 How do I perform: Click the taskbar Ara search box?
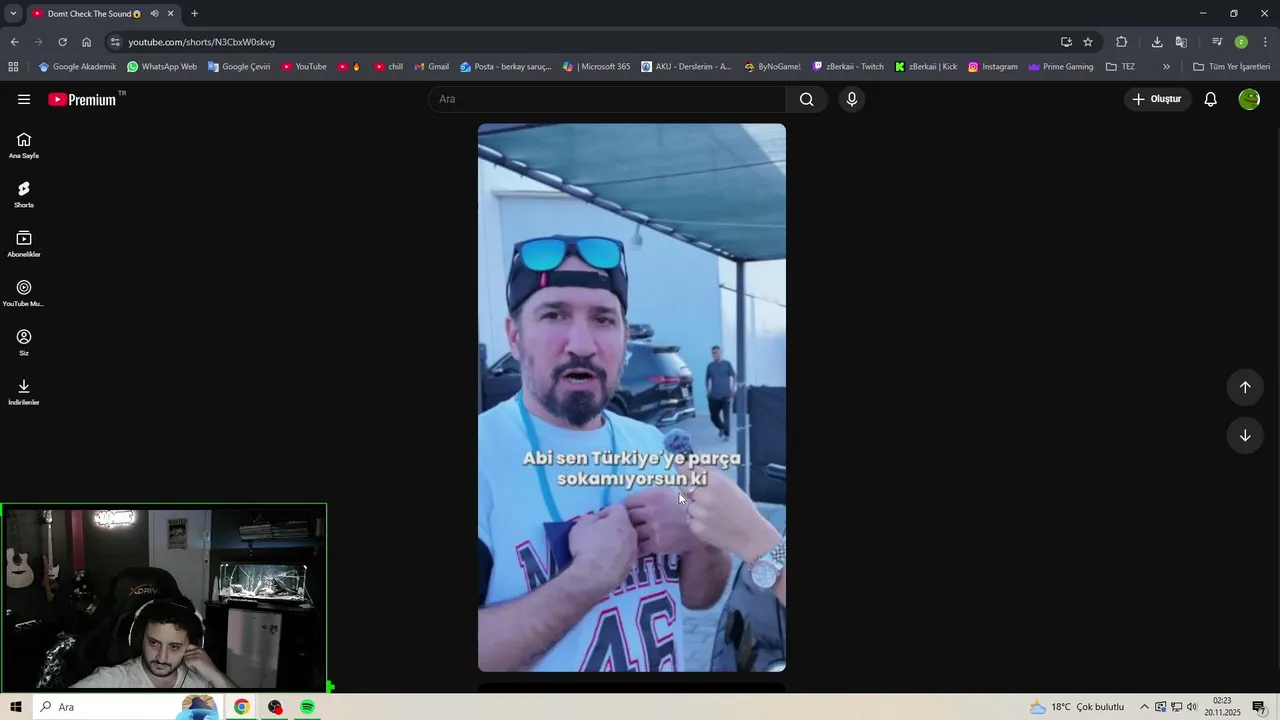coord(126,707)
